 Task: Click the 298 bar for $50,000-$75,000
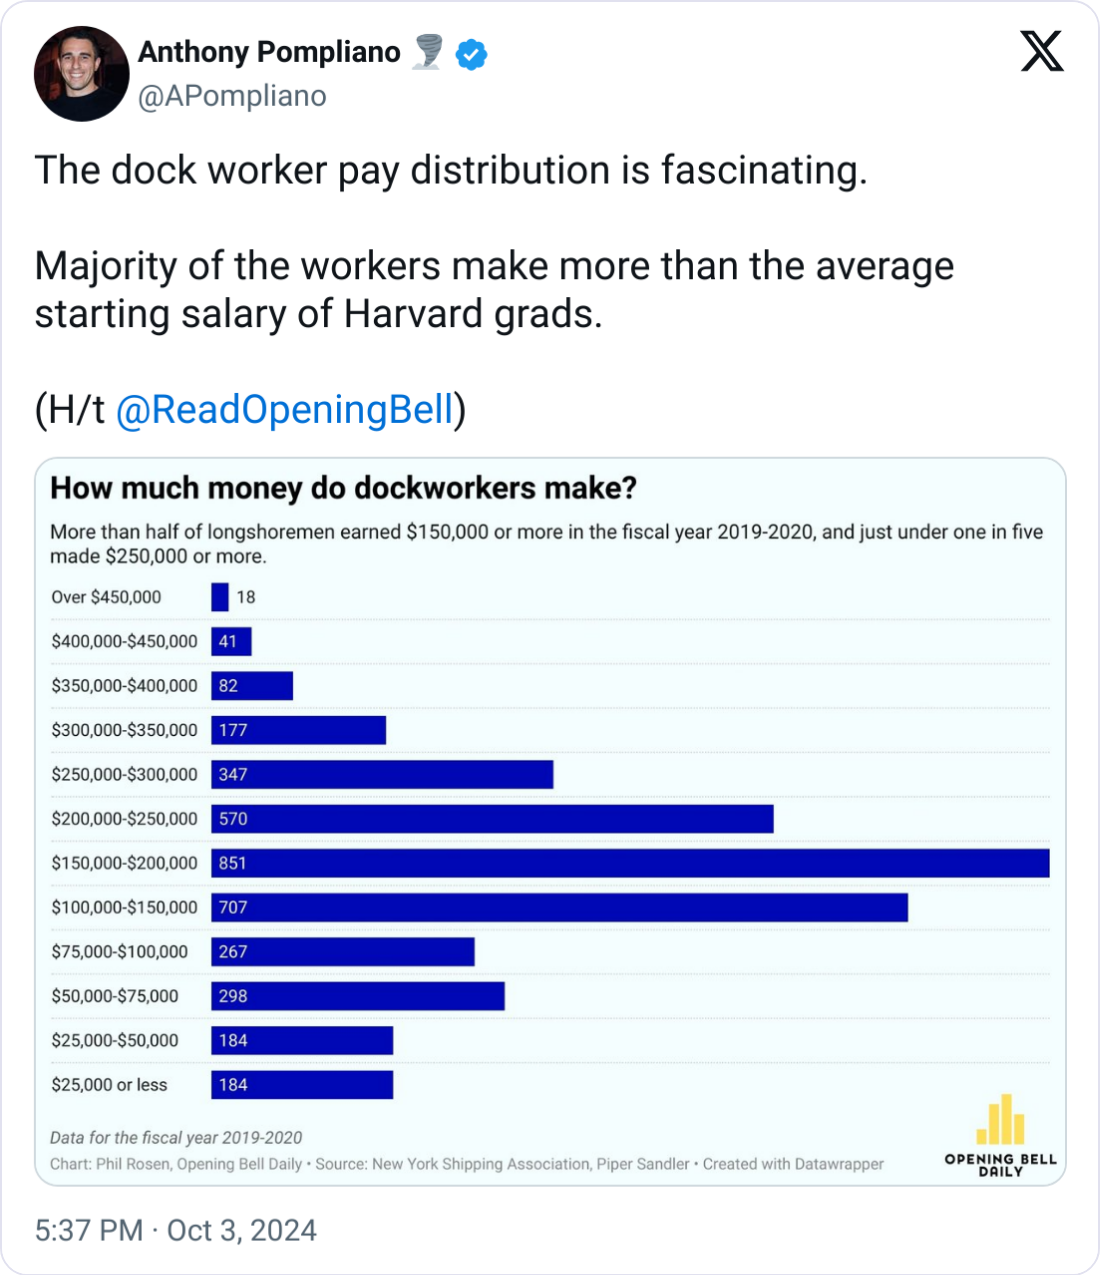(358, 996)
